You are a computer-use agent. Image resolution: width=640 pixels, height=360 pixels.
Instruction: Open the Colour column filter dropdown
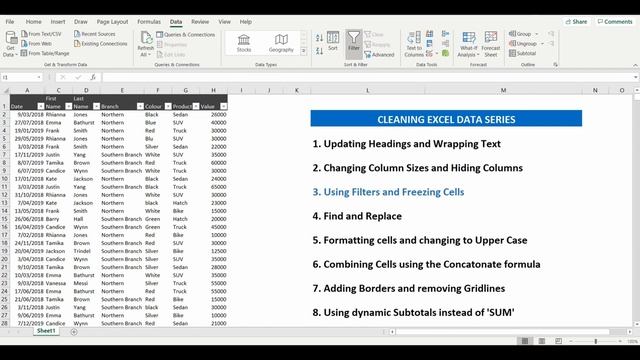[168, 107]
